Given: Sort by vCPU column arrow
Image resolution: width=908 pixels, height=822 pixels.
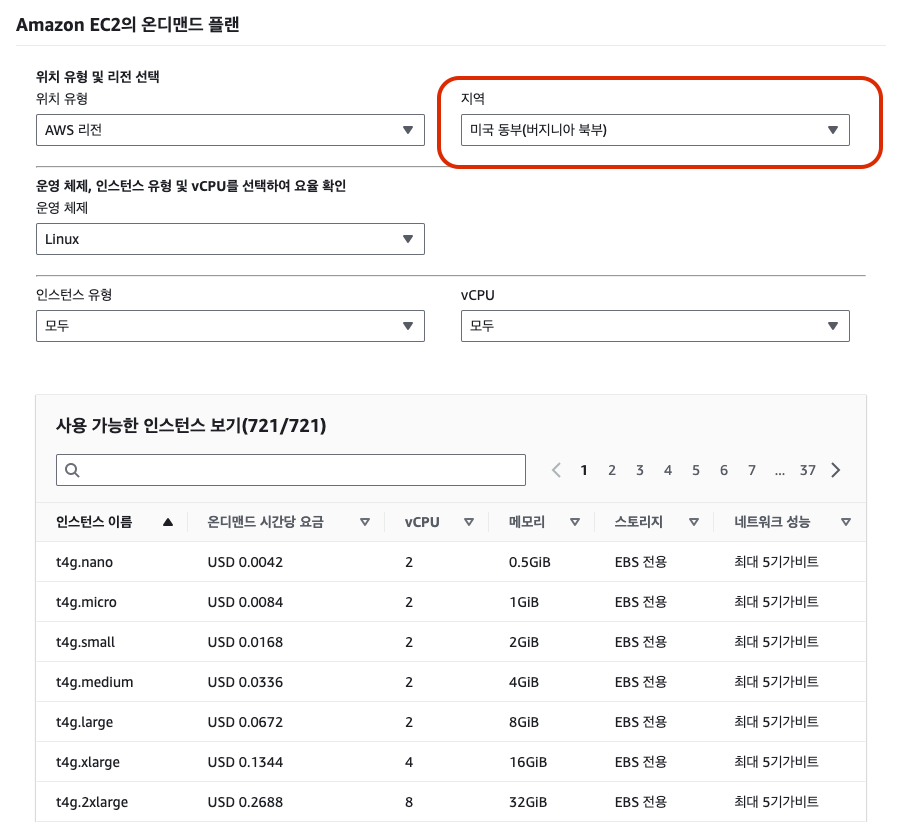Looking at the screenshot, I should (x=469, y=522).
